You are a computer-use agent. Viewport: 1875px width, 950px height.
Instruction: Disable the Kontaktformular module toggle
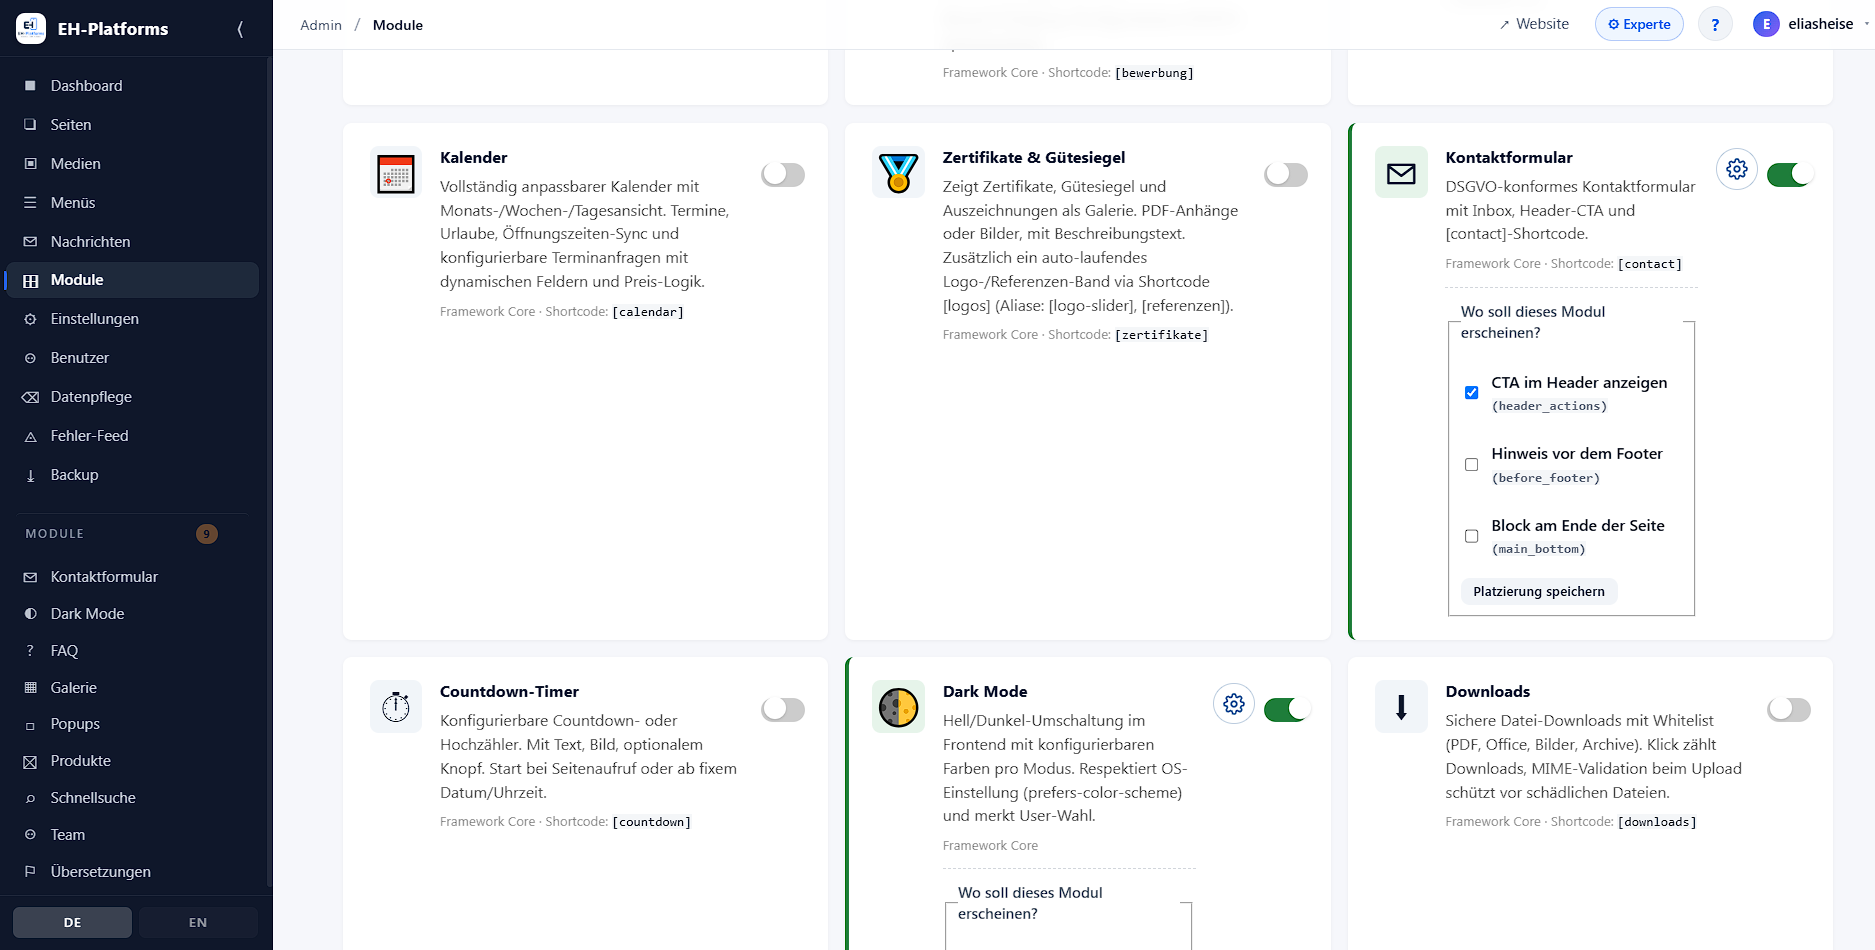coord(1790,175)
